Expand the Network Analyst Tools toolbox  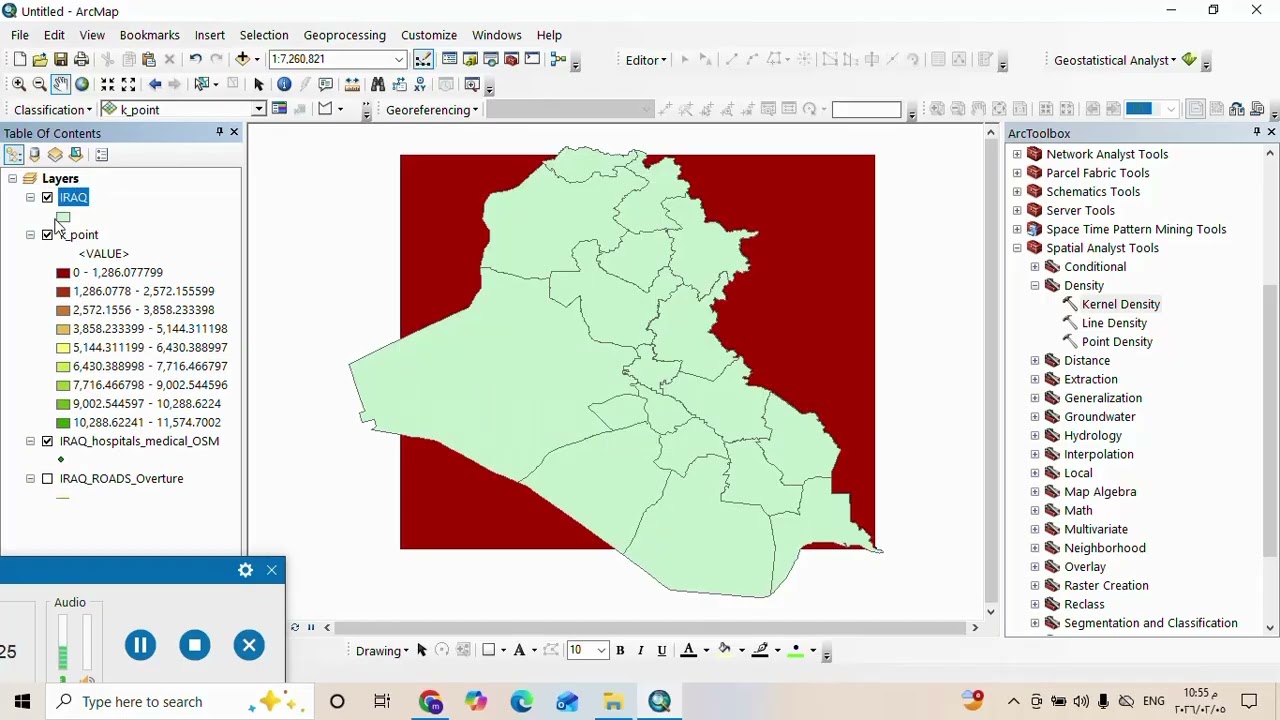click(1017, 154)
